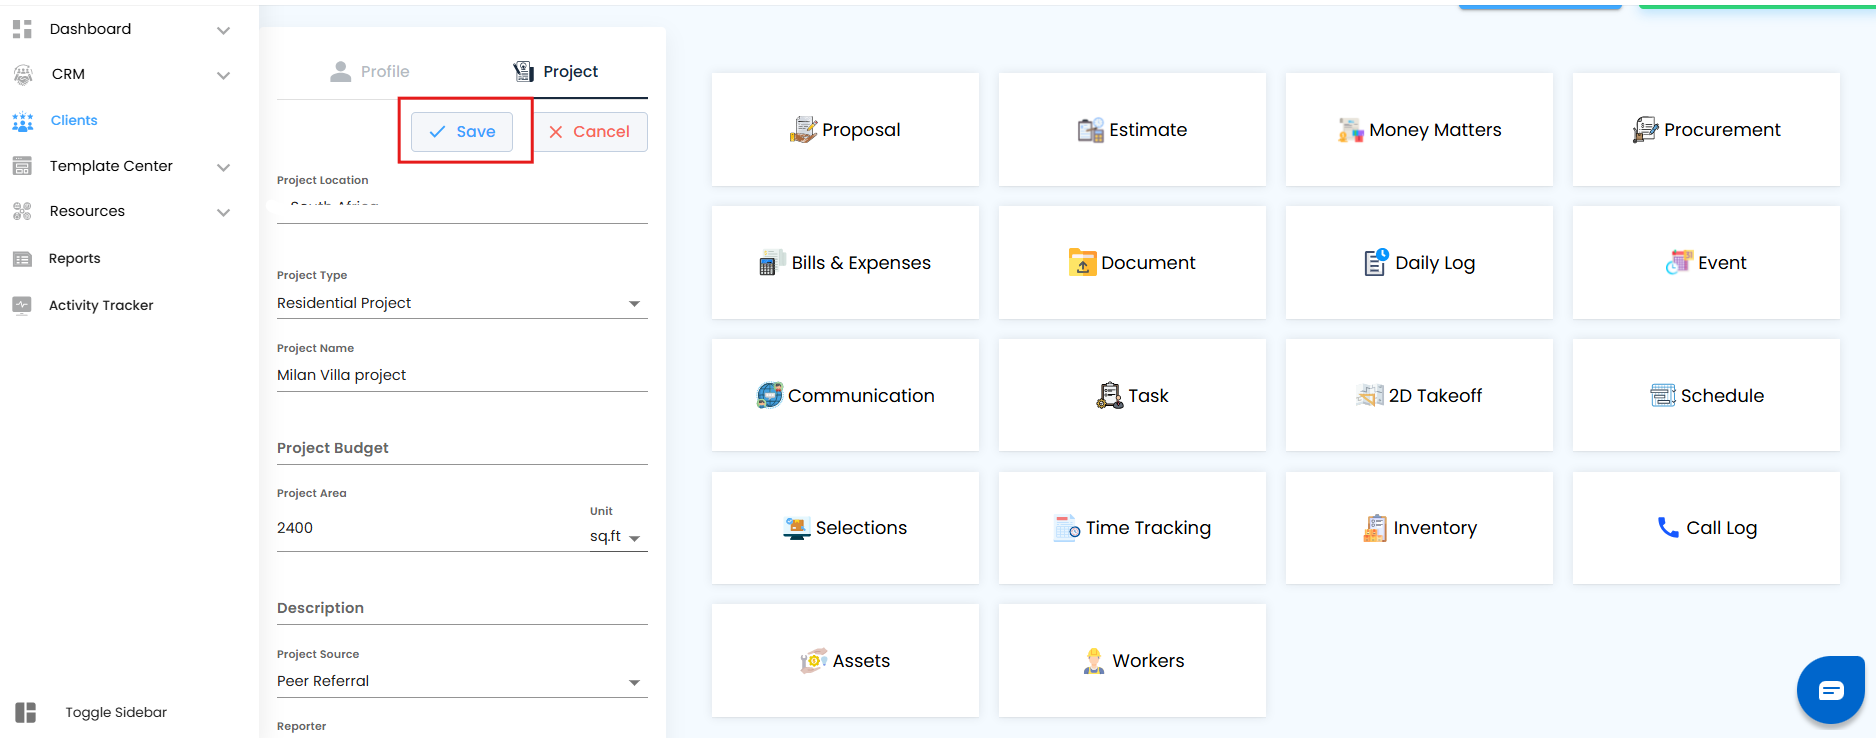Open the 2D Takeoff tool

pyautogui.click(x=1419, y=396)
